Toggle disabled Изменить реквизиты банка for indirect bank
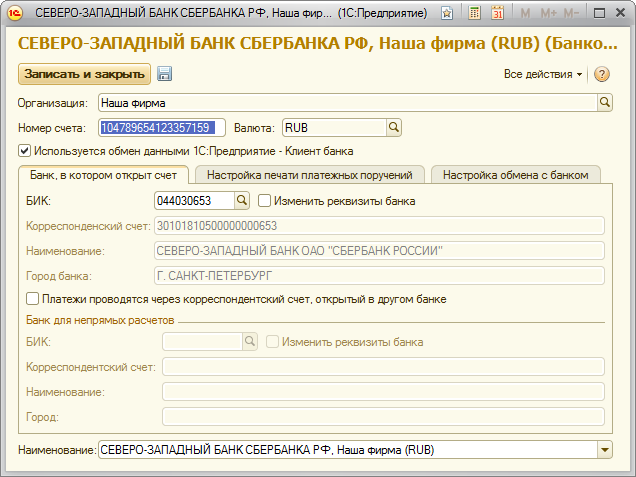The height and width of the screenshot is (477, 636). [x=272, y=342]
